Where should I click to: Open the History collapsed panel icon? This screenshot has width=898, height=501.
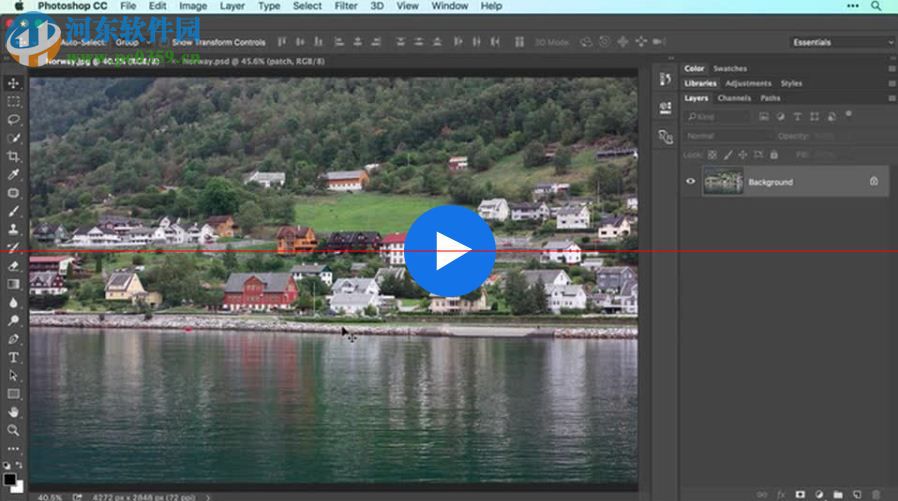[665, 79]
